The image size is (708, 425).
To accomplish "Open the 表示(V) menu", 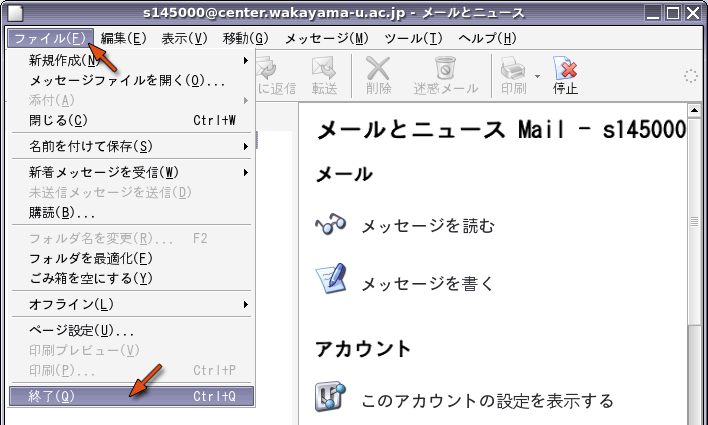I will point(185,38).
